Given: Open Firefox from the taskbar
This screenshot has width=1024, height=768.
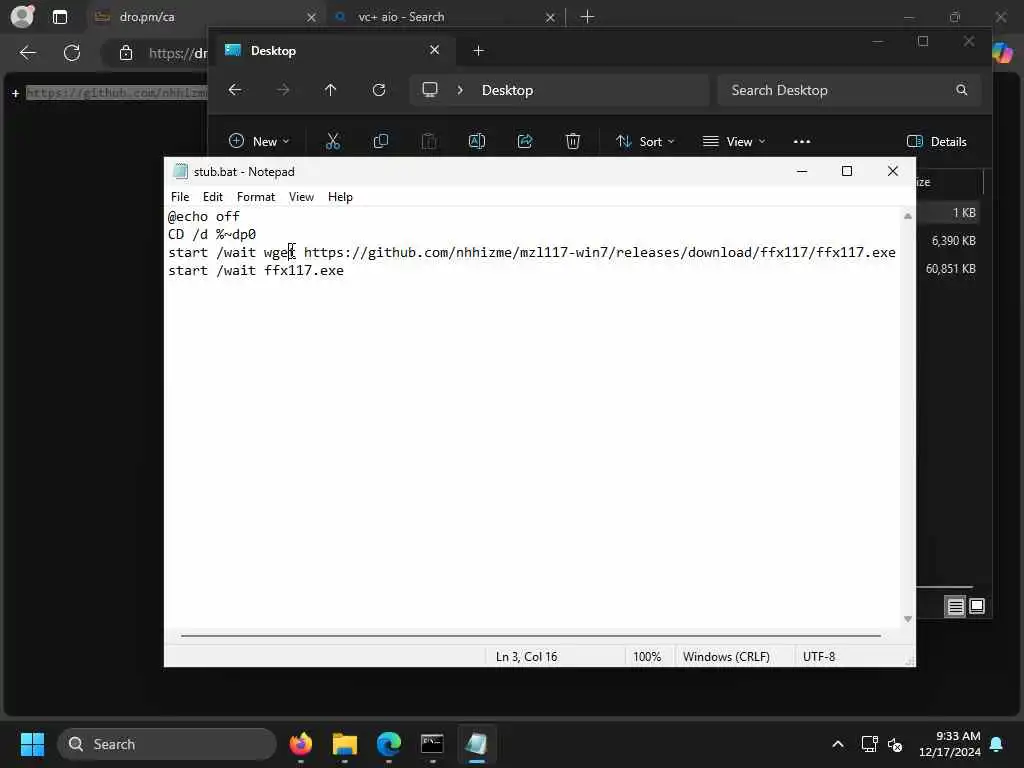Looking at the screenshot, I should coord(300,744).
